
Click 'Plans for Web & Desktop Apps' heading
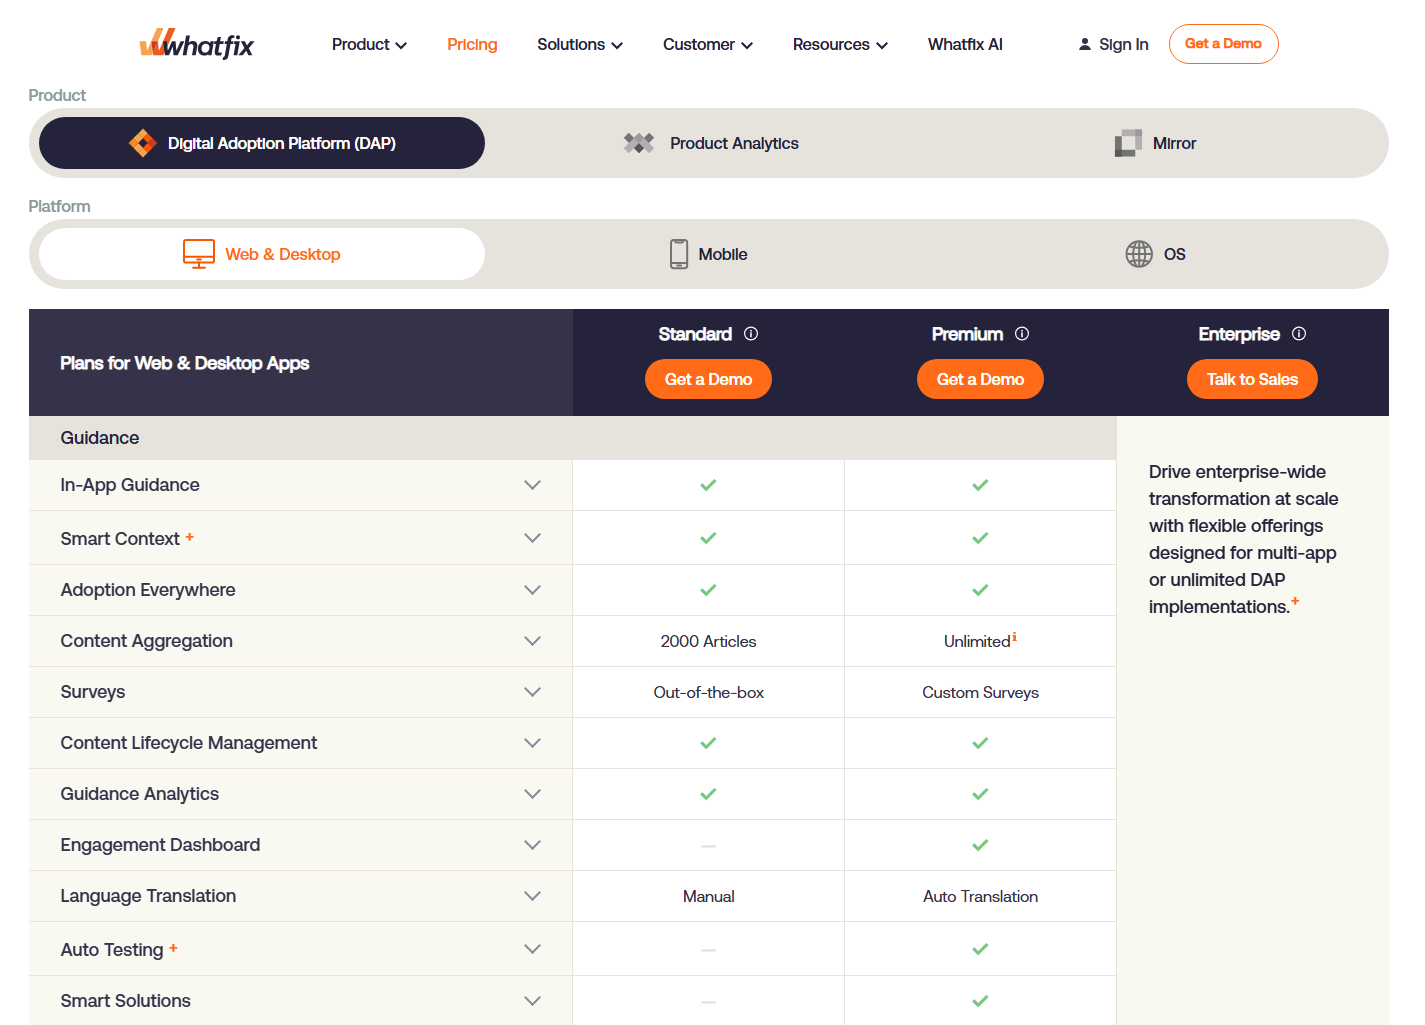(184, 363)
